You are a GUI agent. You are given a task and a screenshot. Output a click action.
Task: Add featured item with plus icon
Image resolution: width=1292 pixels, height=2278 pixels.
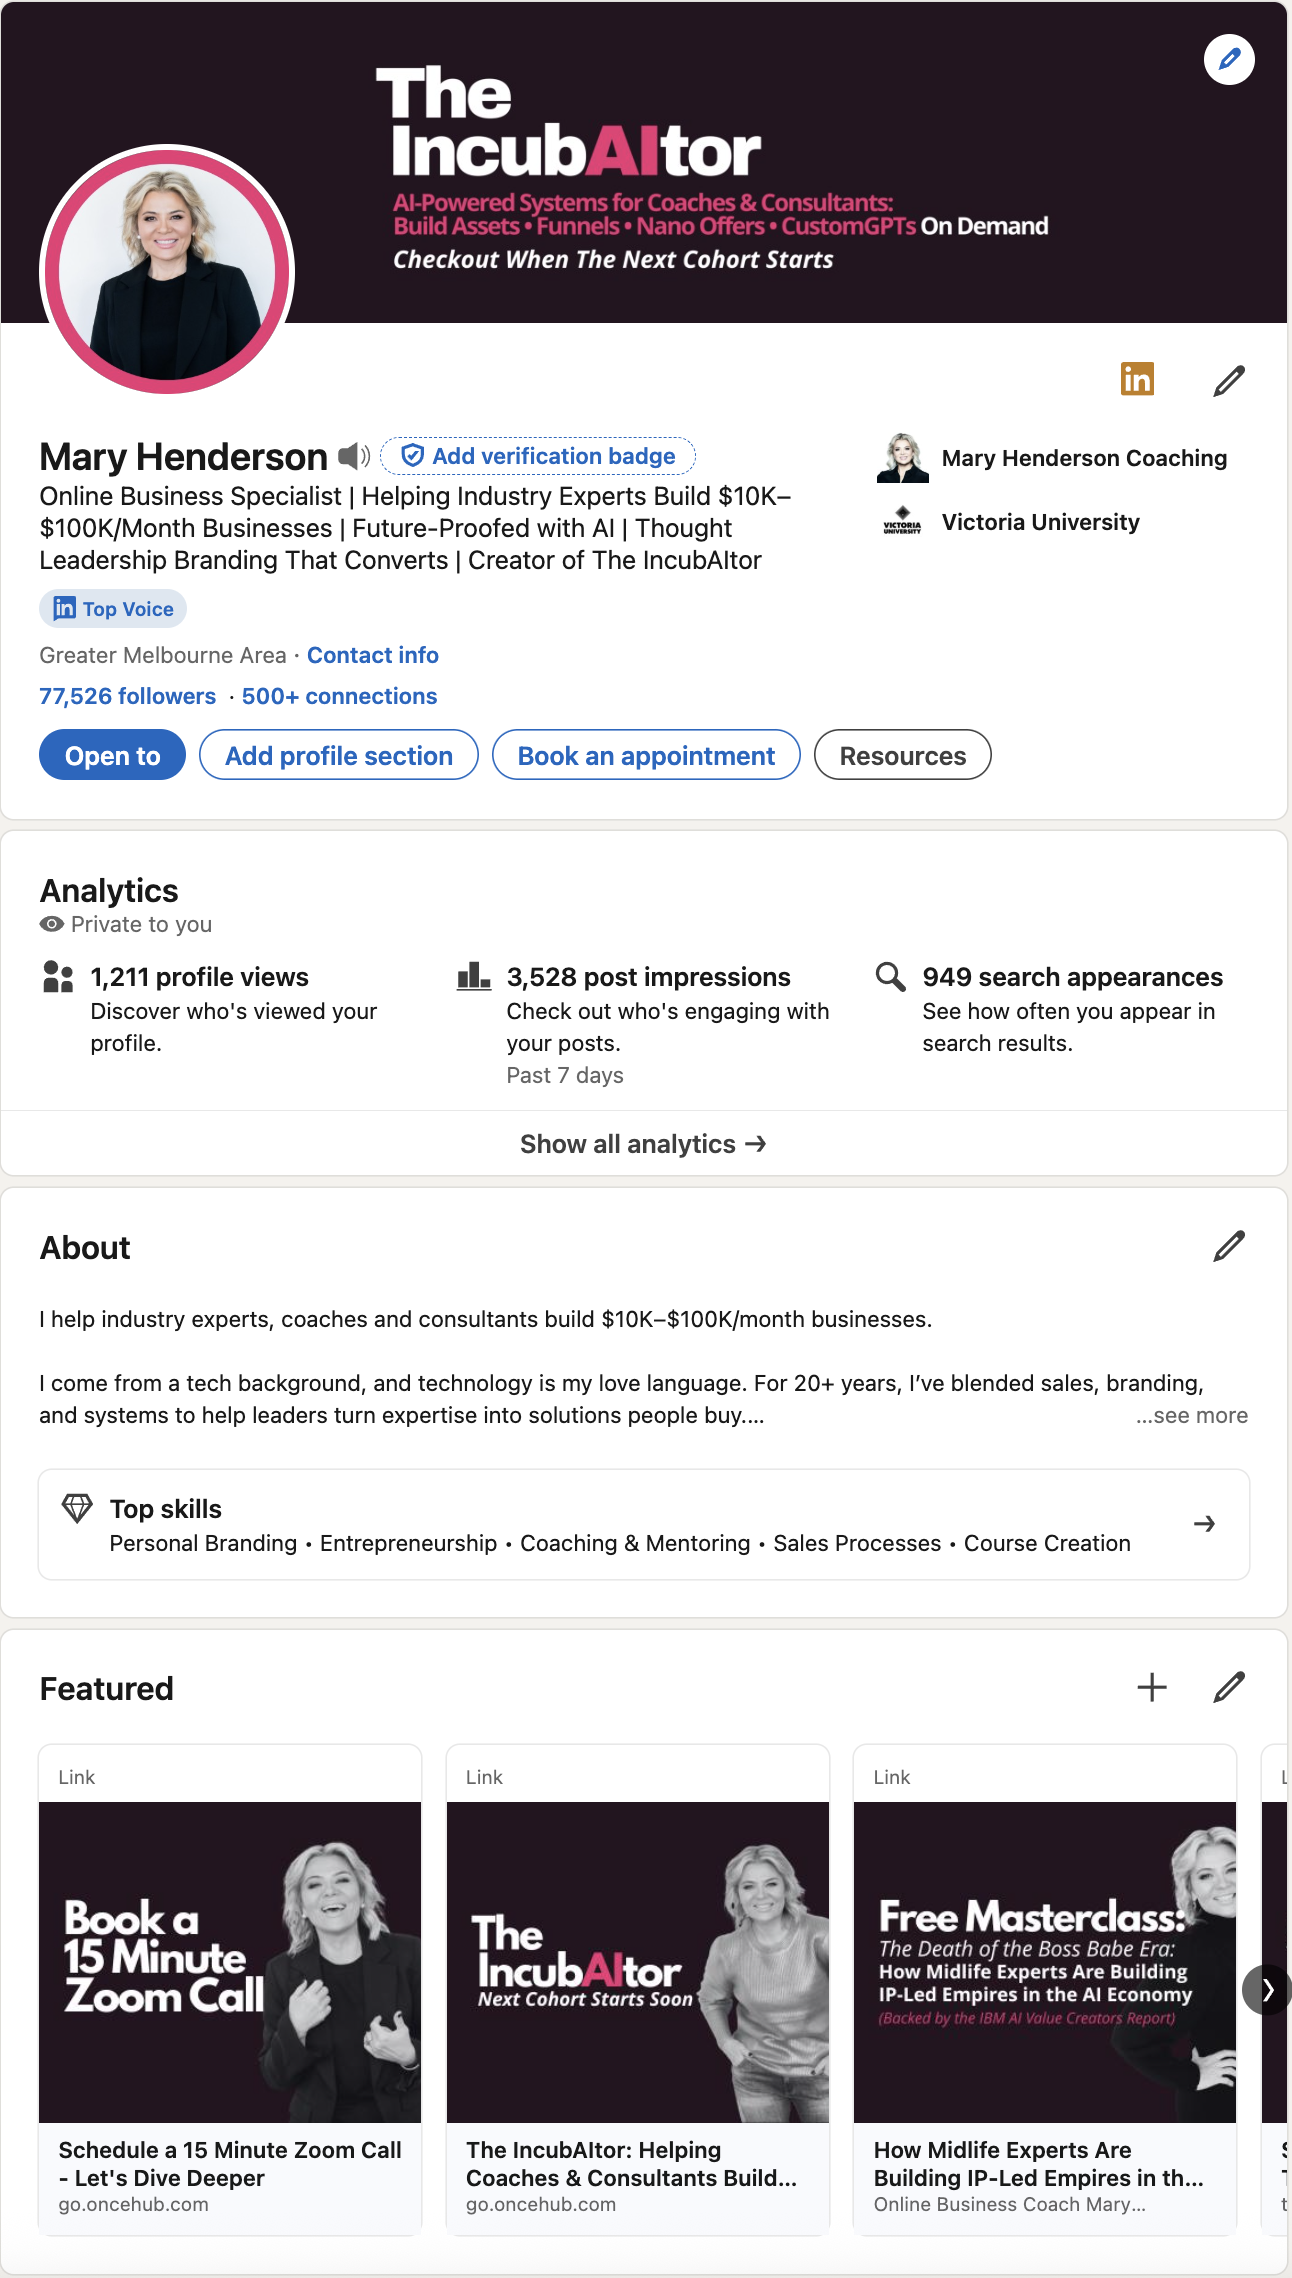pyautogui.click(x=1152, y=1688)
